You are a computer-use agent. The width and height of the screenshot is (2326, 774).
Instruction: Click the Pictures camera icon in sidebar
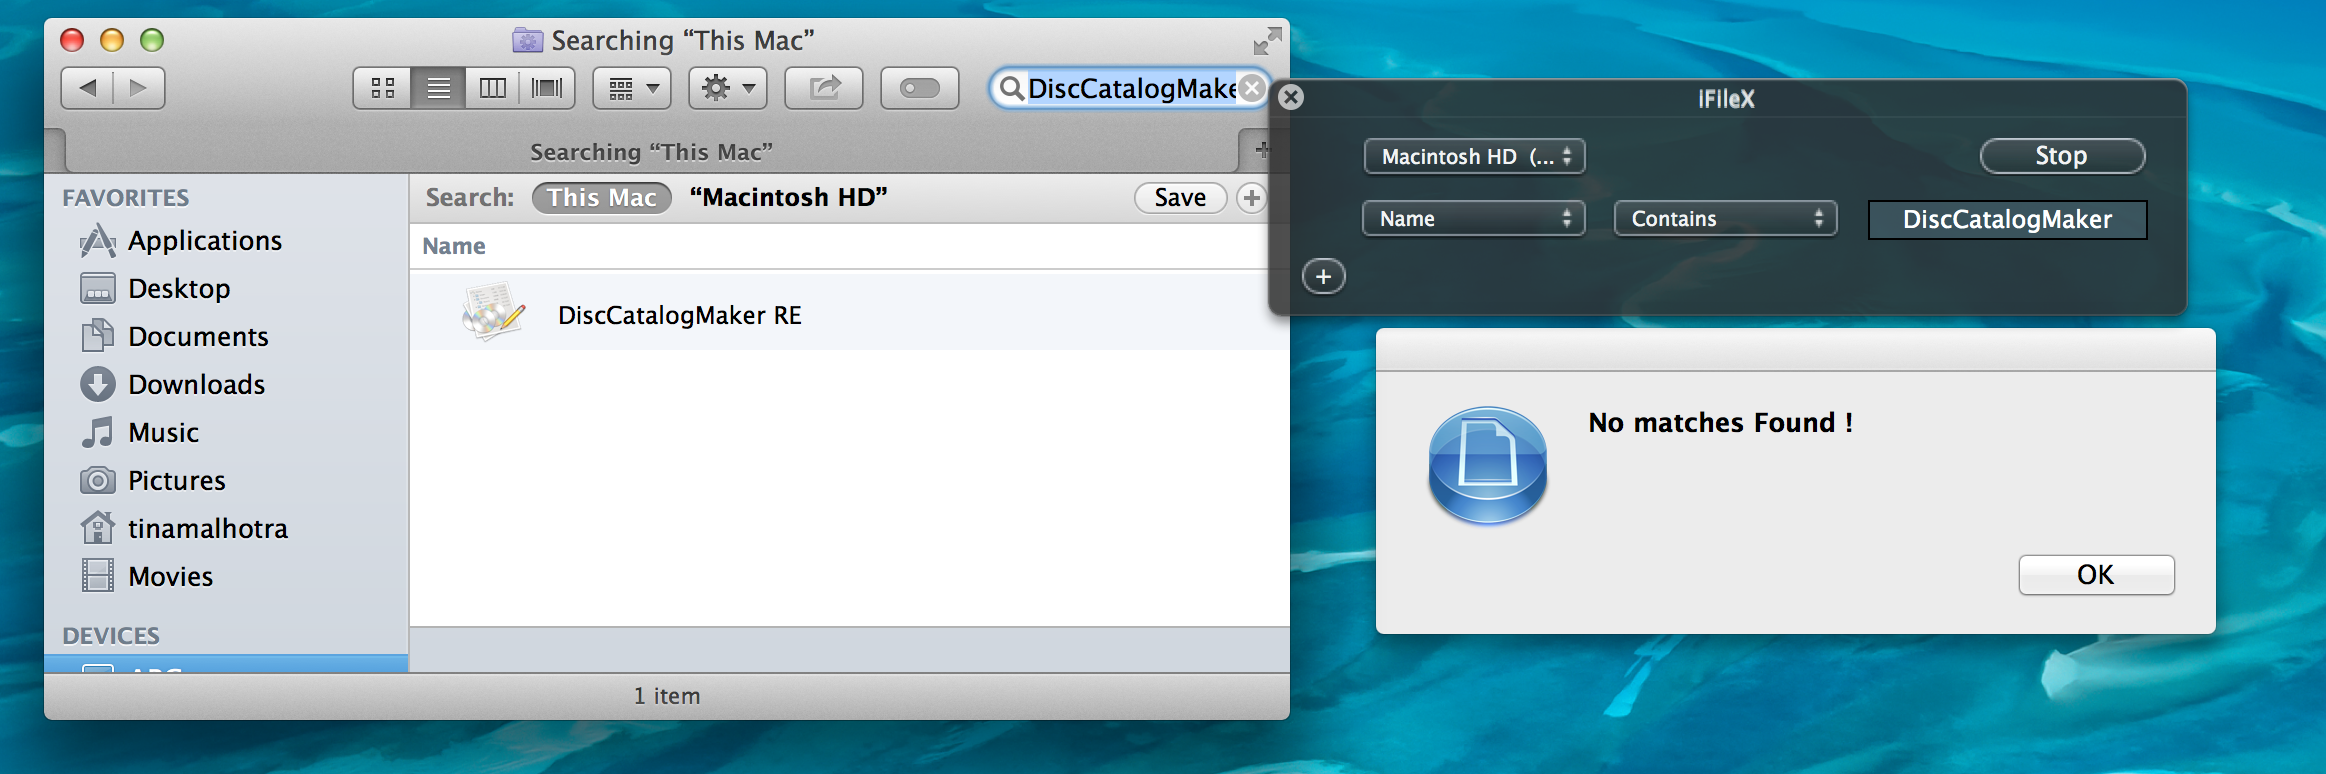98,481
